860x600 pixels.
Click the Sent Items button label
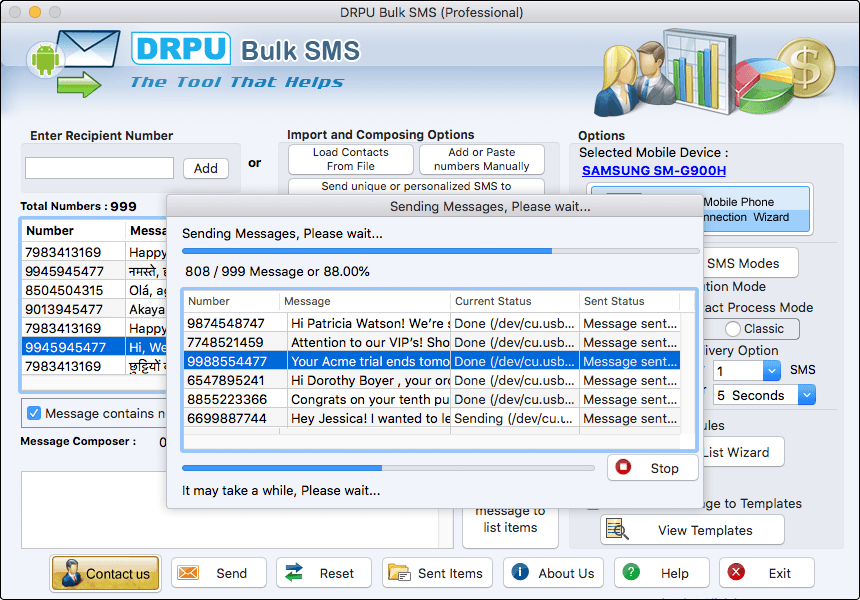(x=450, y=573)
